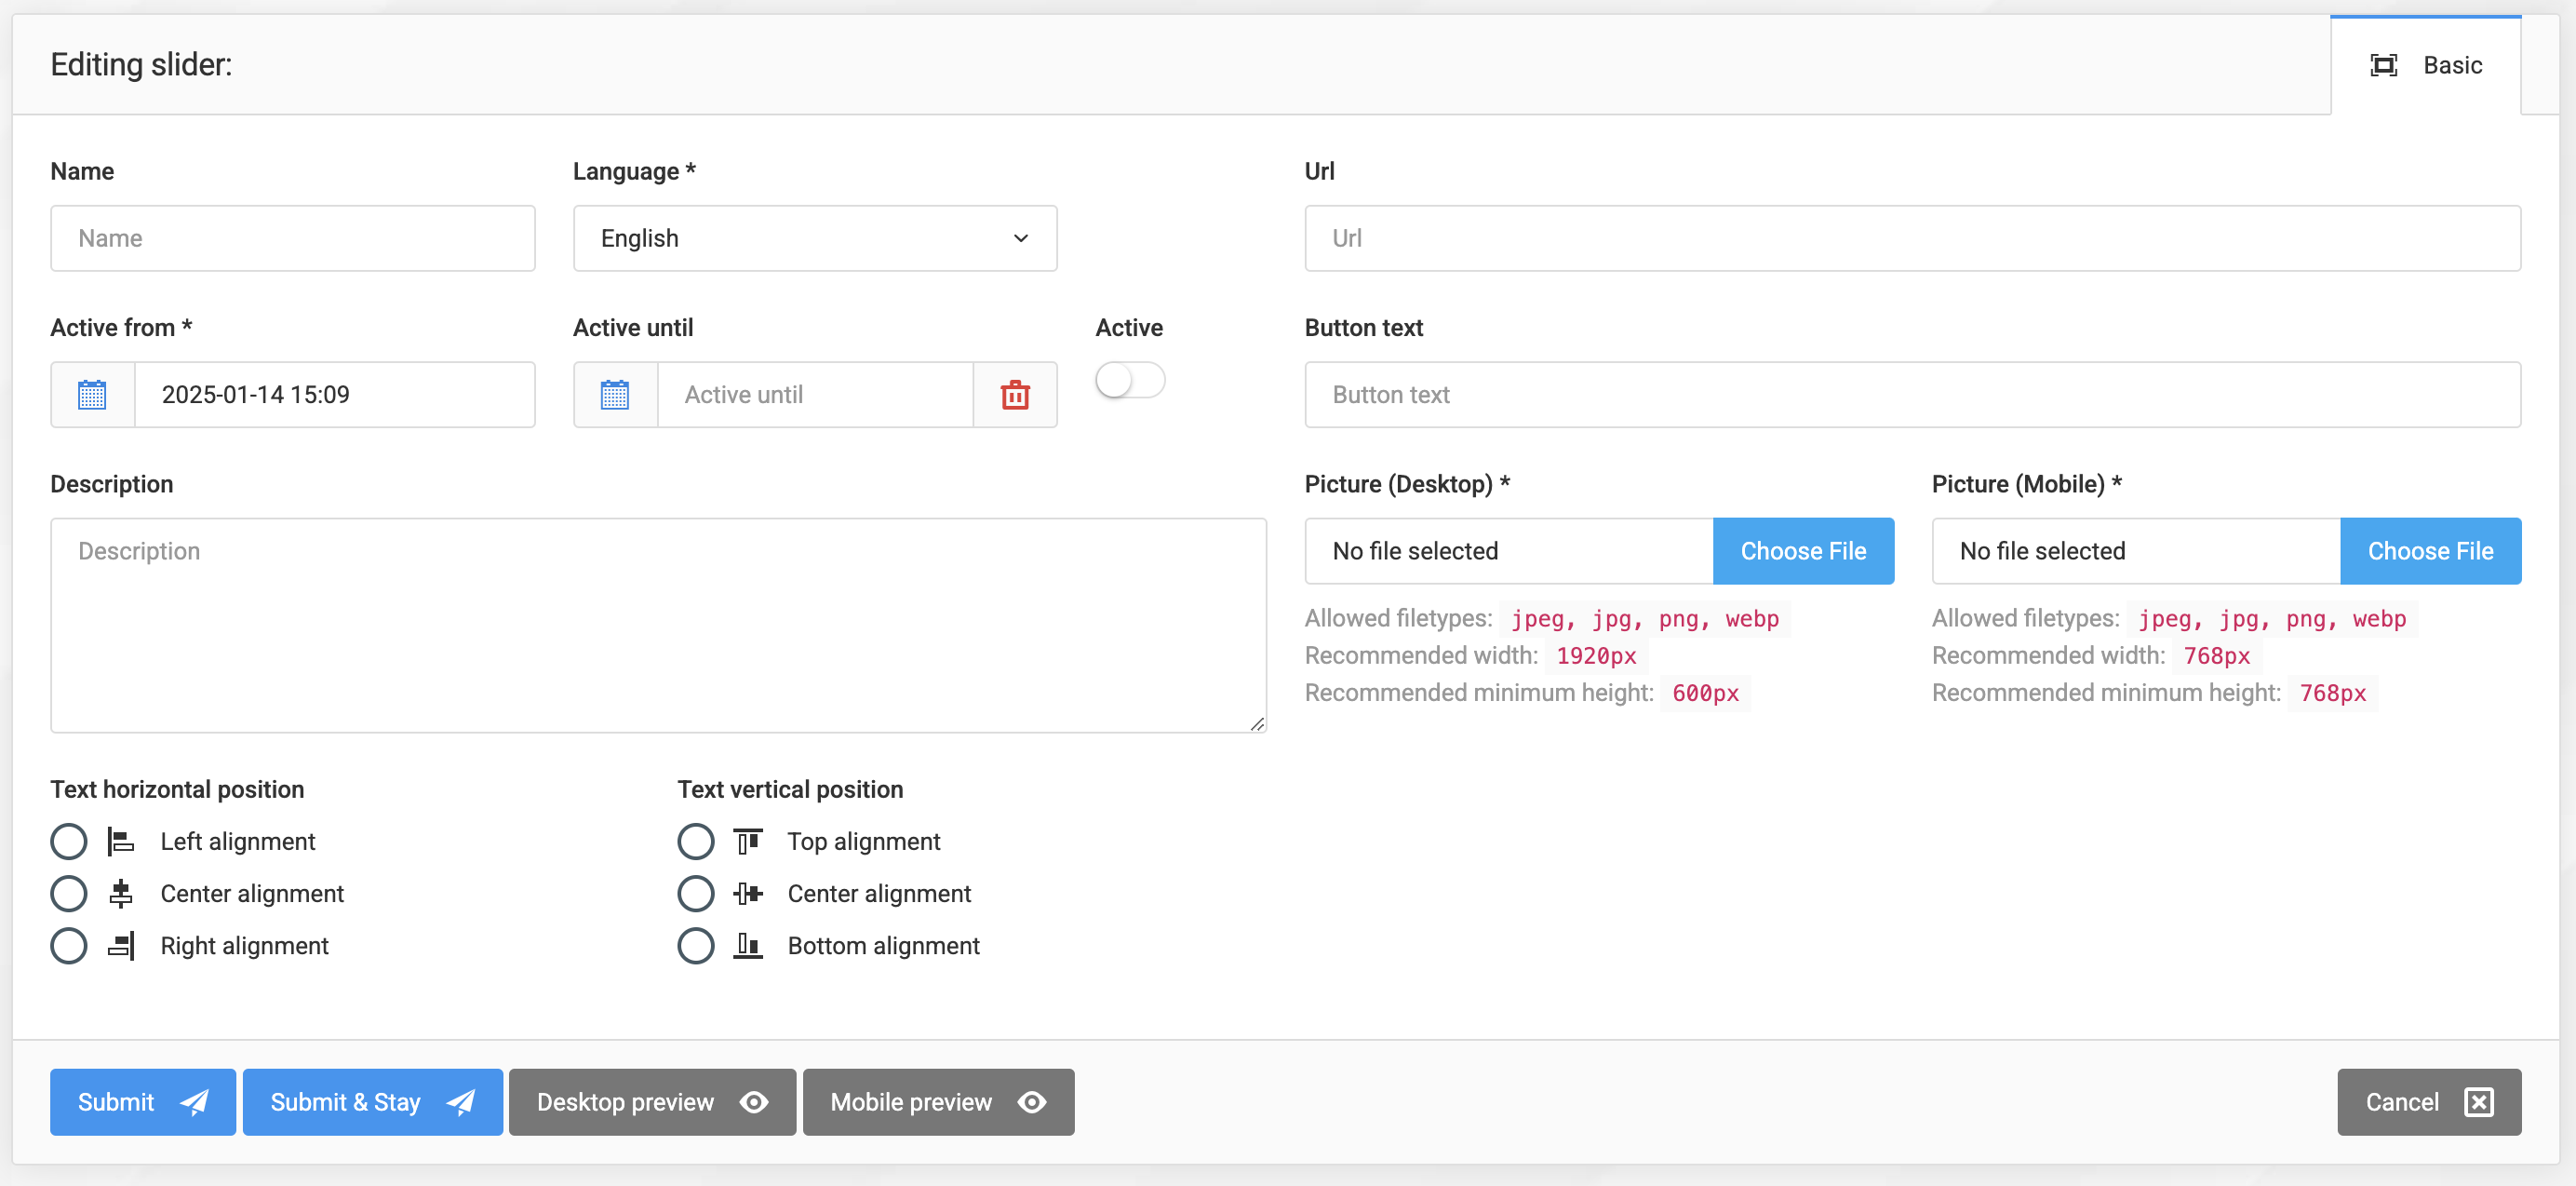This screenshot has width=2576, height=1186.
Task: Enable the Active toggle switch
Action: point(1129,380)
